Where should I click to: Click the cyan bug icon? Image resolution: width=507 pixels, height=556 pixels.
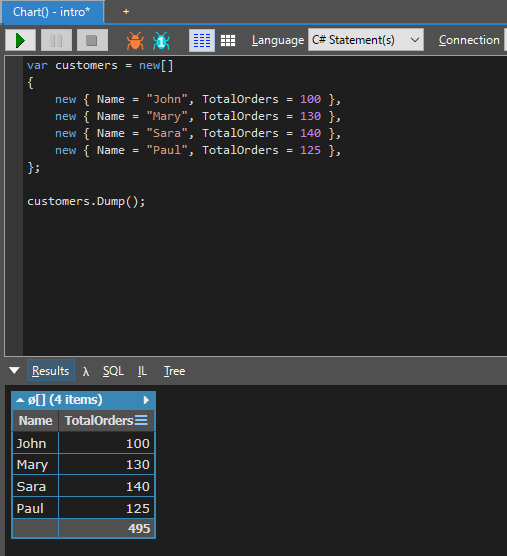coord(161,41)
